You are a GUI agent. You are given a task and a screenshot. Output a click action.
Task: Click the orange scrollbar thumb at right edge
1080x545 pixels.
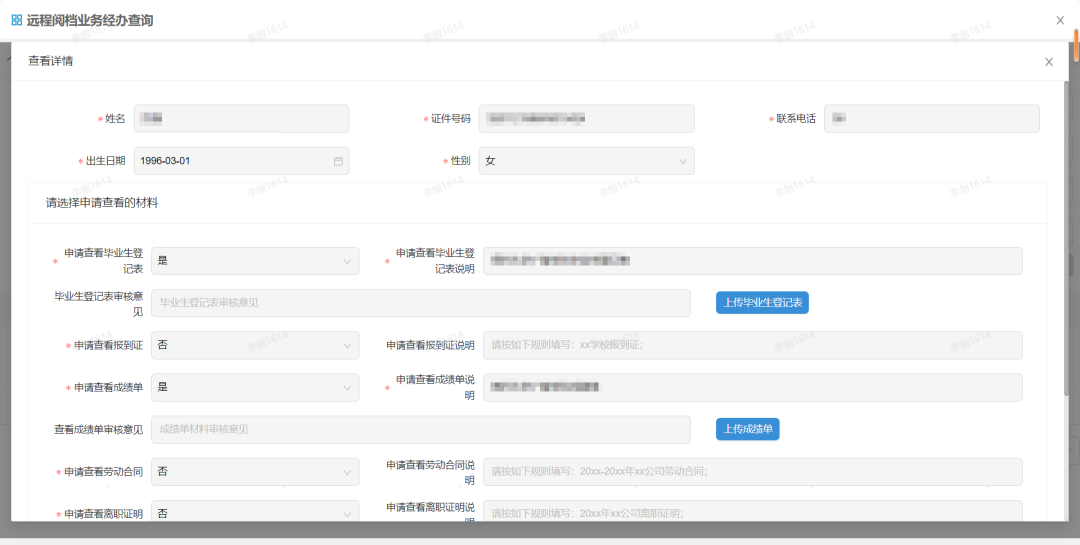click(x=1077, y=45)
